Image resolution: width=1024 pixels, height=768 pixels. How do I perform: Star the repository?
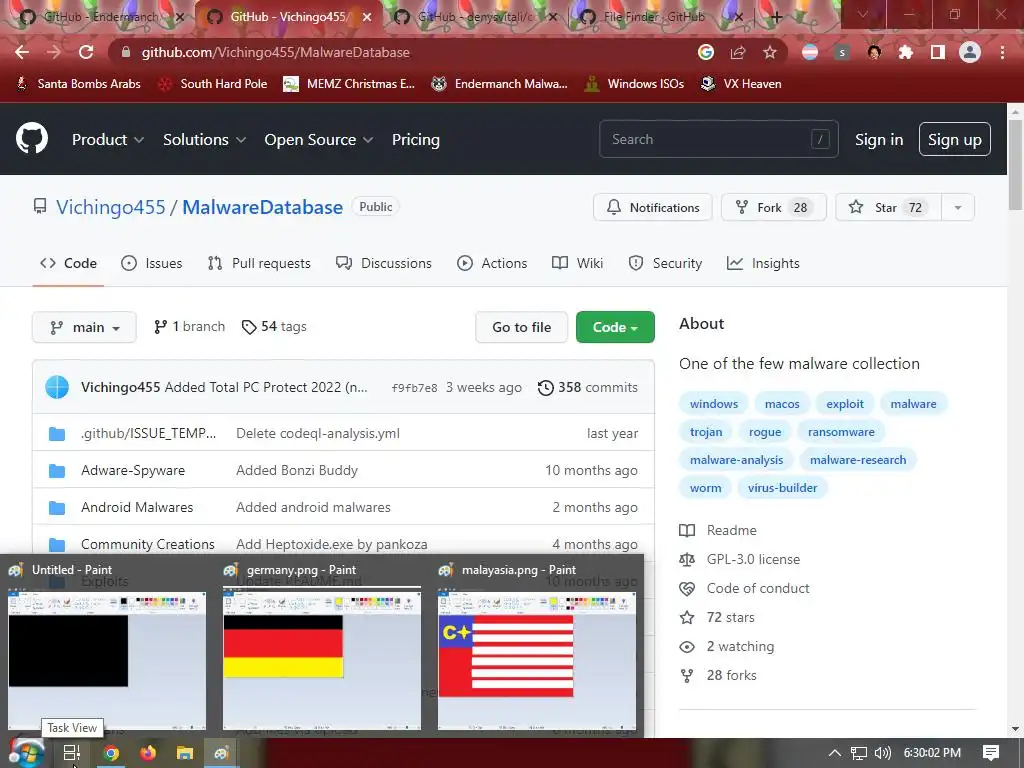[888, 208]
